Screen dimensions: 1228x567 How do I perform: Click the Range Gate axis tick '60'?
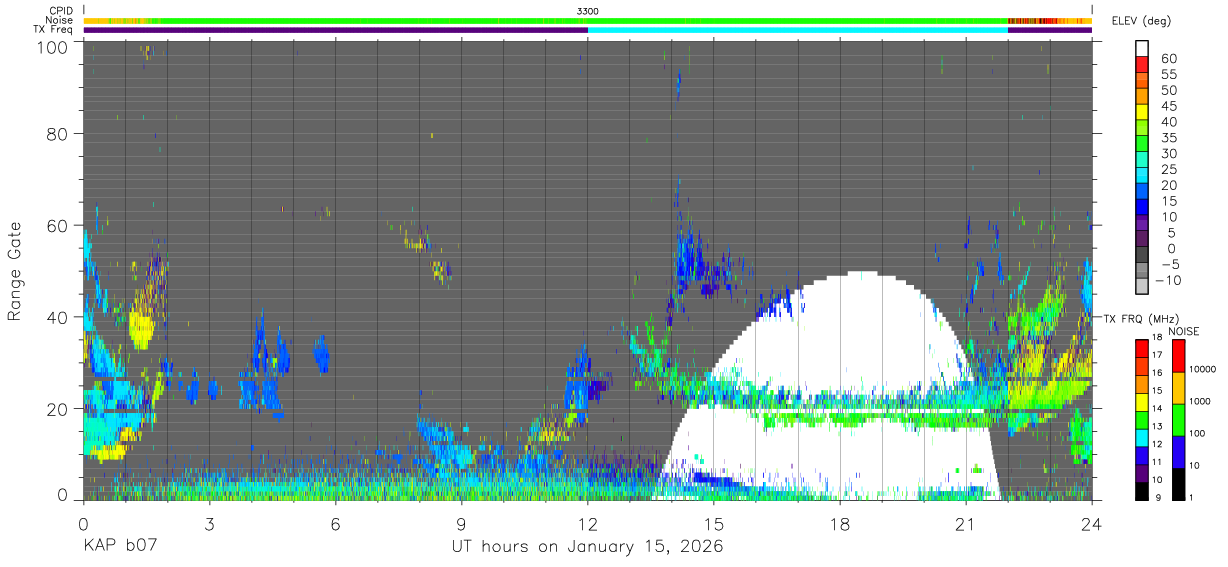pyautogui.click(x=58, y=225)
